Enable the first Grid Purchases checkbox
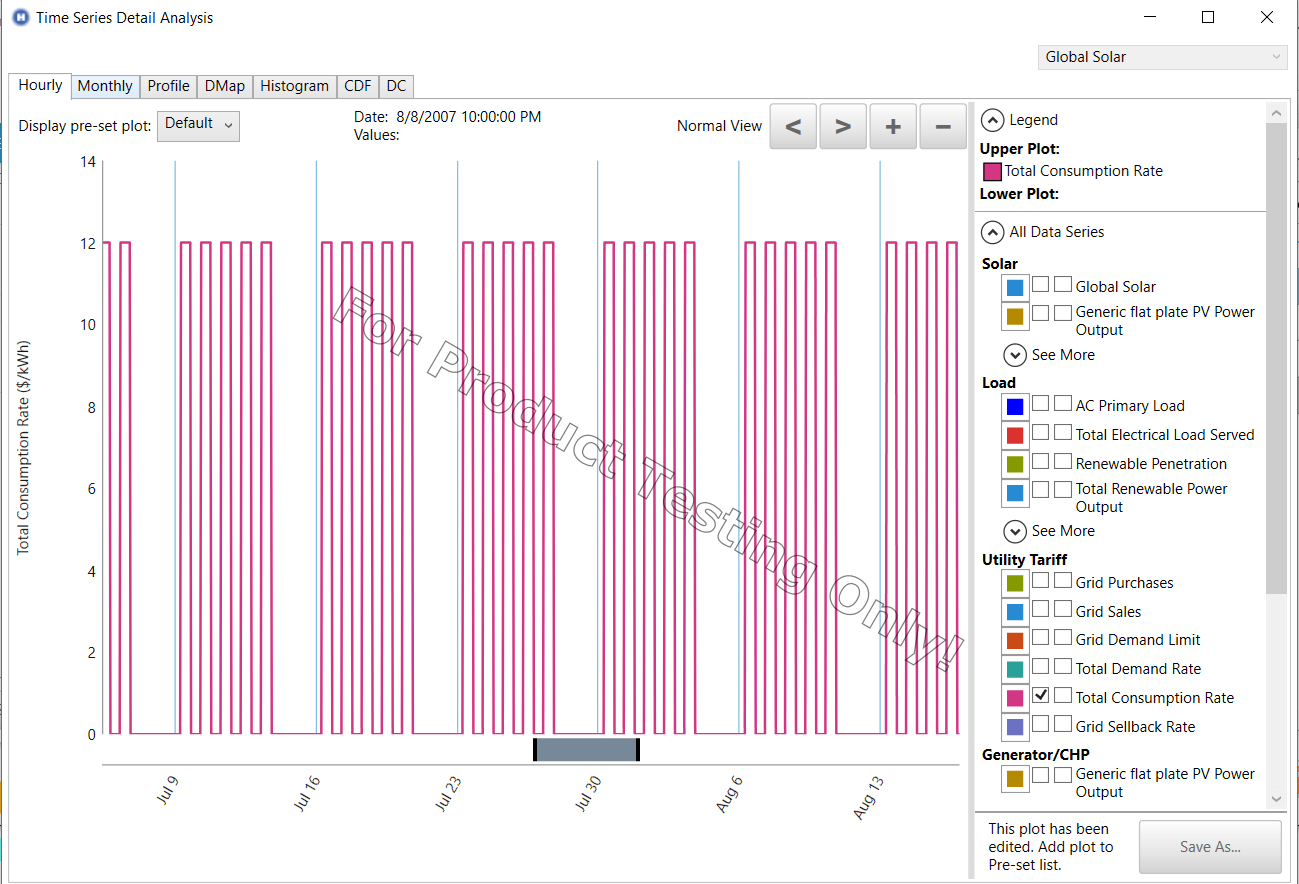1299x884 pixels. [1041, 581]
